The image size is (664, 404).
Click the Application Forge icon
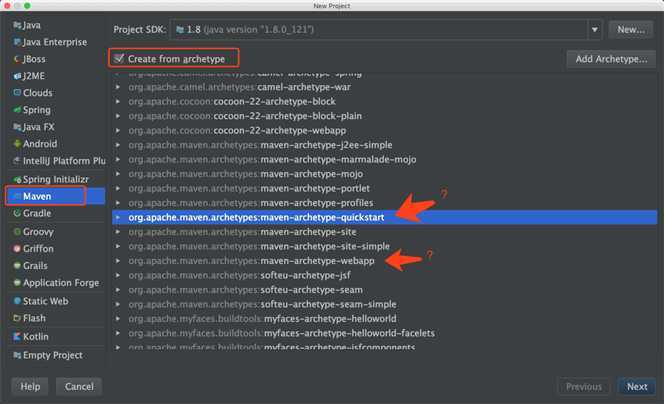(17, 283)
